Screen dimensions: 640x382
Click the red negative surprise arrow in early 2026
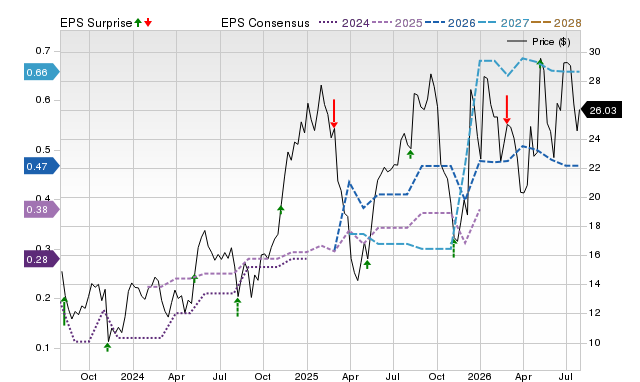pos(507,109)
